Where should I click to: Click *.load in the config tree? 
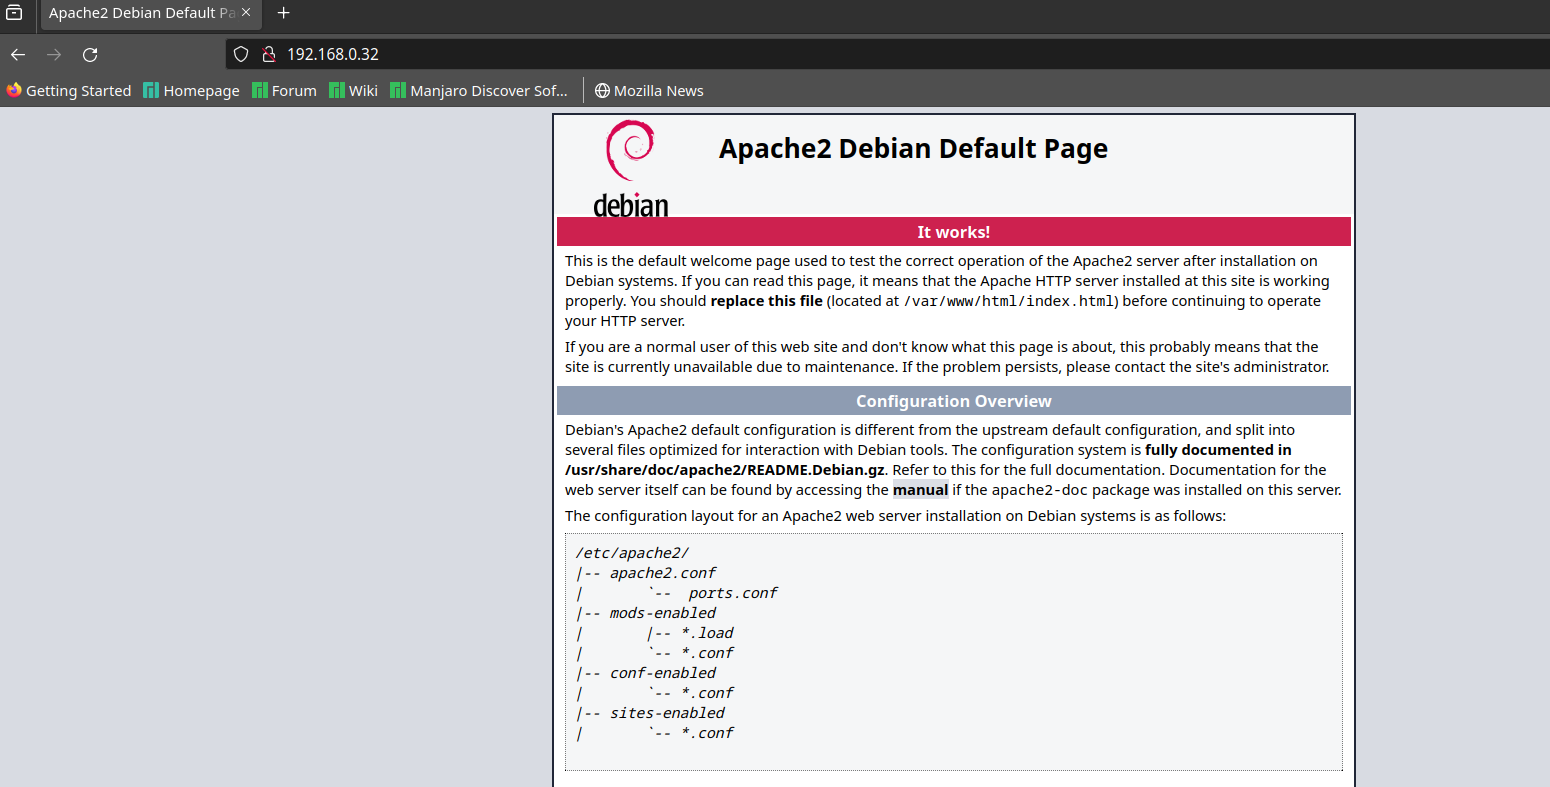tap(707, 633)
